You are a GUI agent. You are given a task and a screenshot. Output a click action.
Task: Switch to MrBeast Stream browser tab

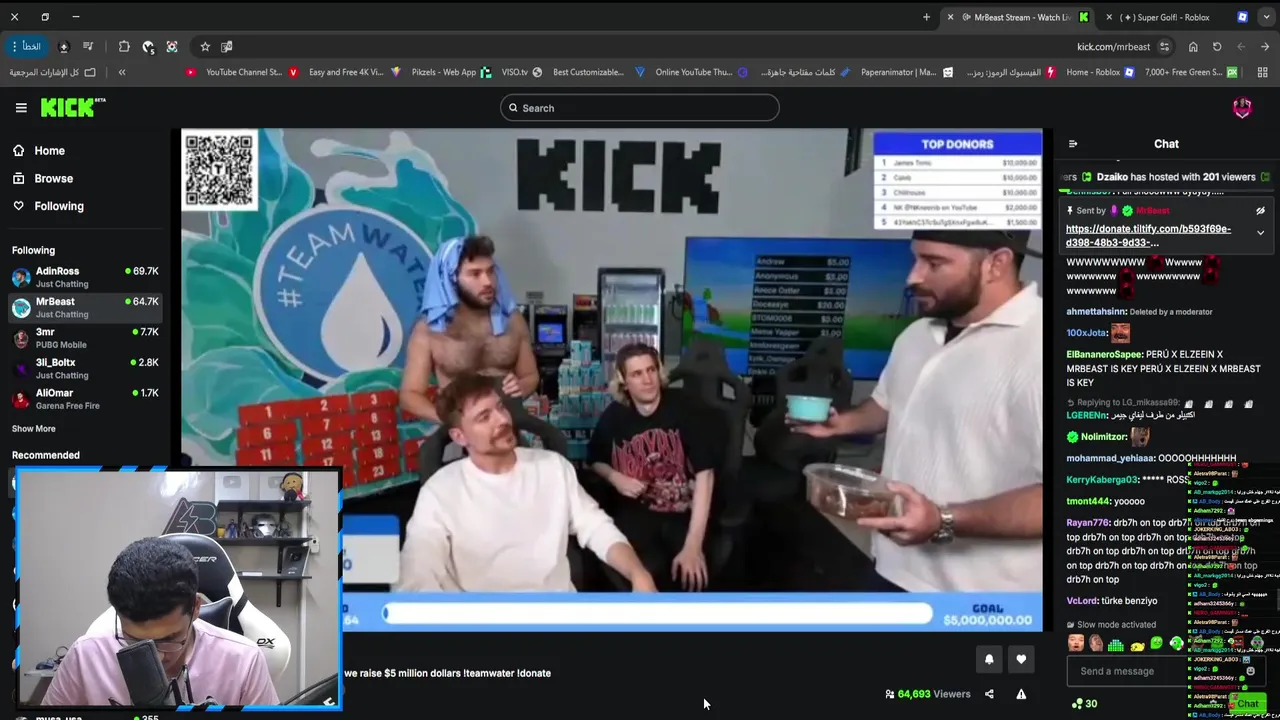(x=1016, y=17)
